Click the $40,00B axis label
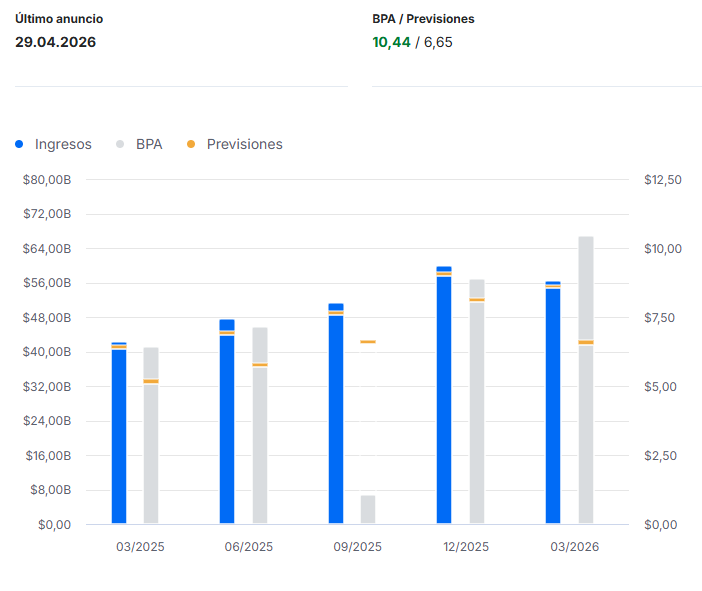 pos(47,352)
